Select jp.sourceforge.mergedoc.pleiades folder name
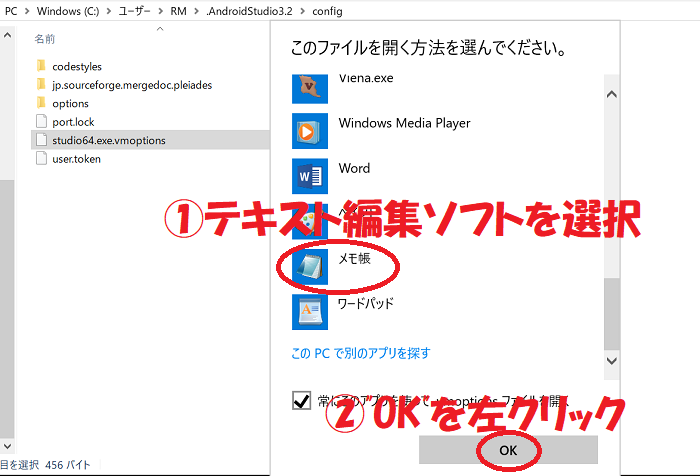The width and height of the screenshot is (700, 476). 132,85
